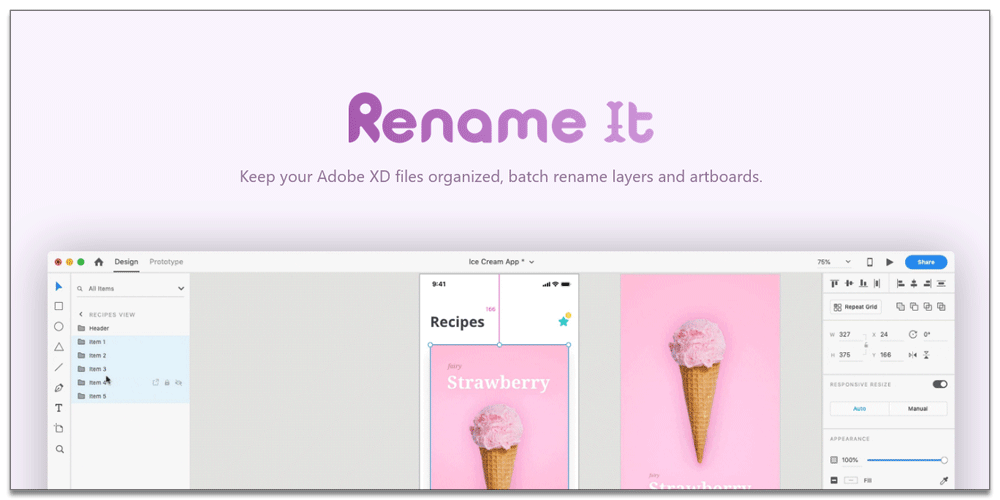Pick fill color with eyedropper
Viewport: 1000px width, 500px height.
click(941, 481)
